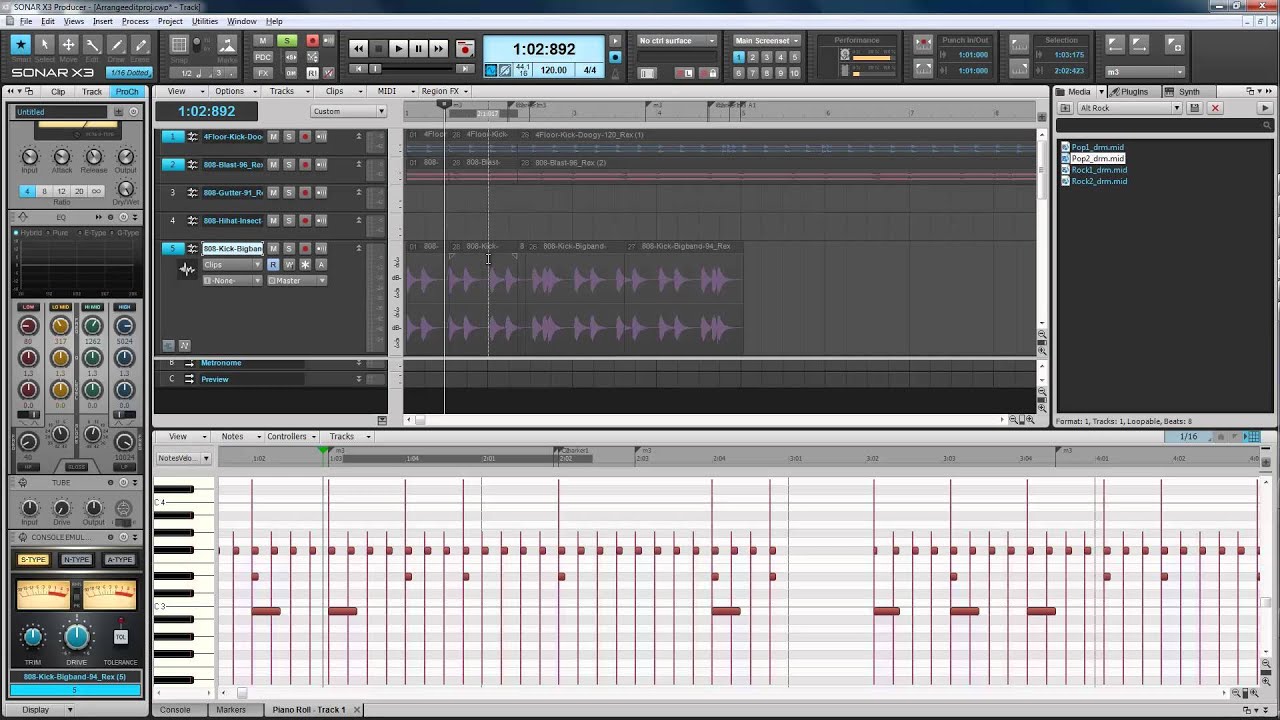Solo track 2 808-Blast
The height and width of the screenshot is (720, 1280).
point(289,165)
